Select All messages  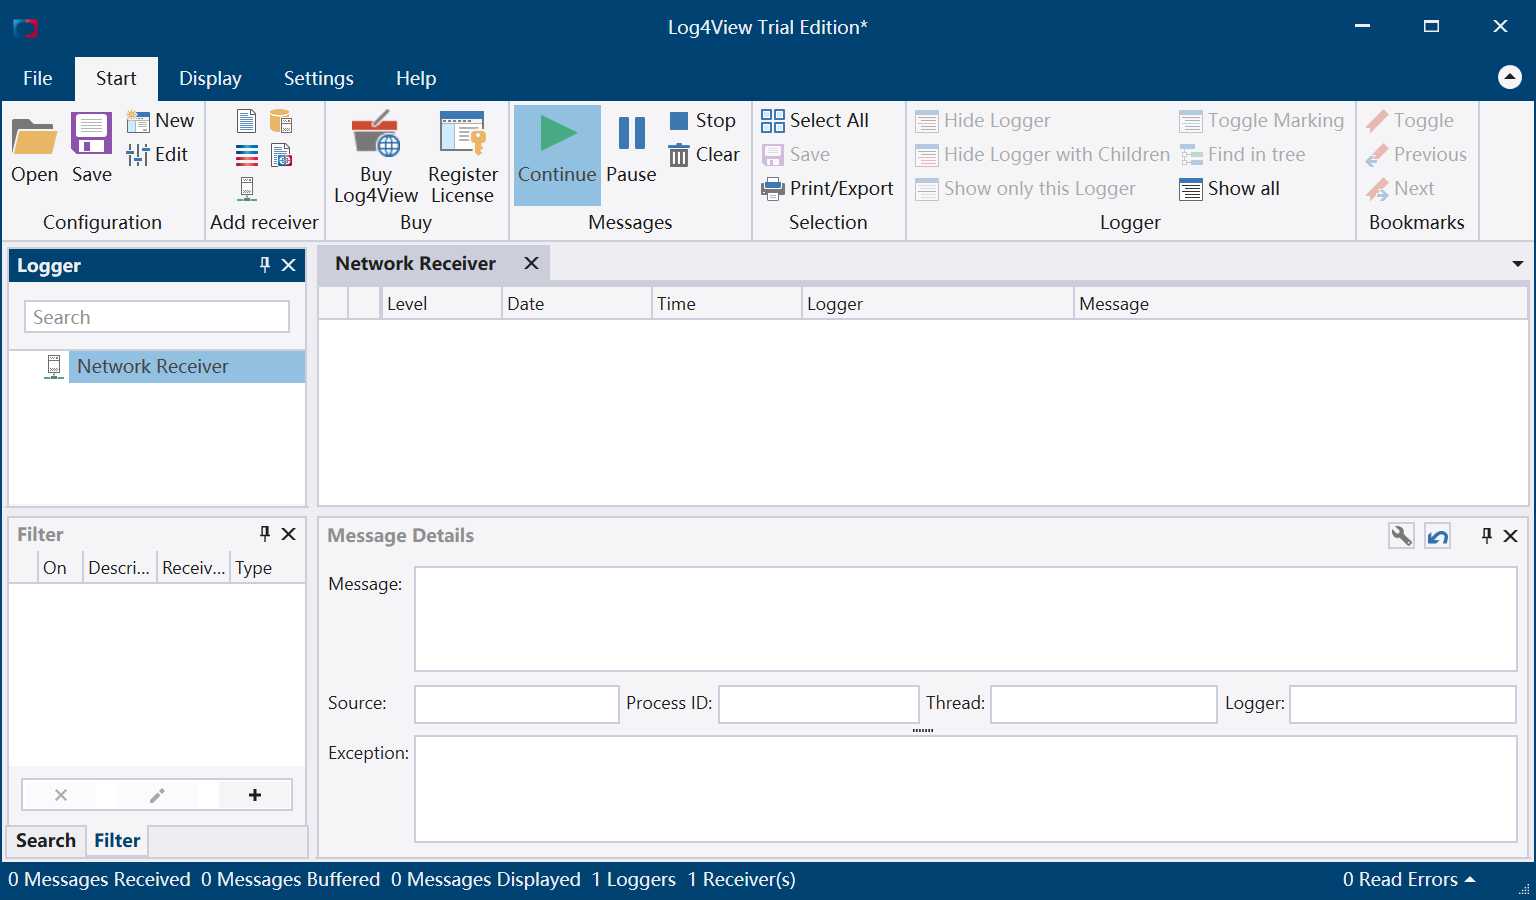(x=815, y=121)
